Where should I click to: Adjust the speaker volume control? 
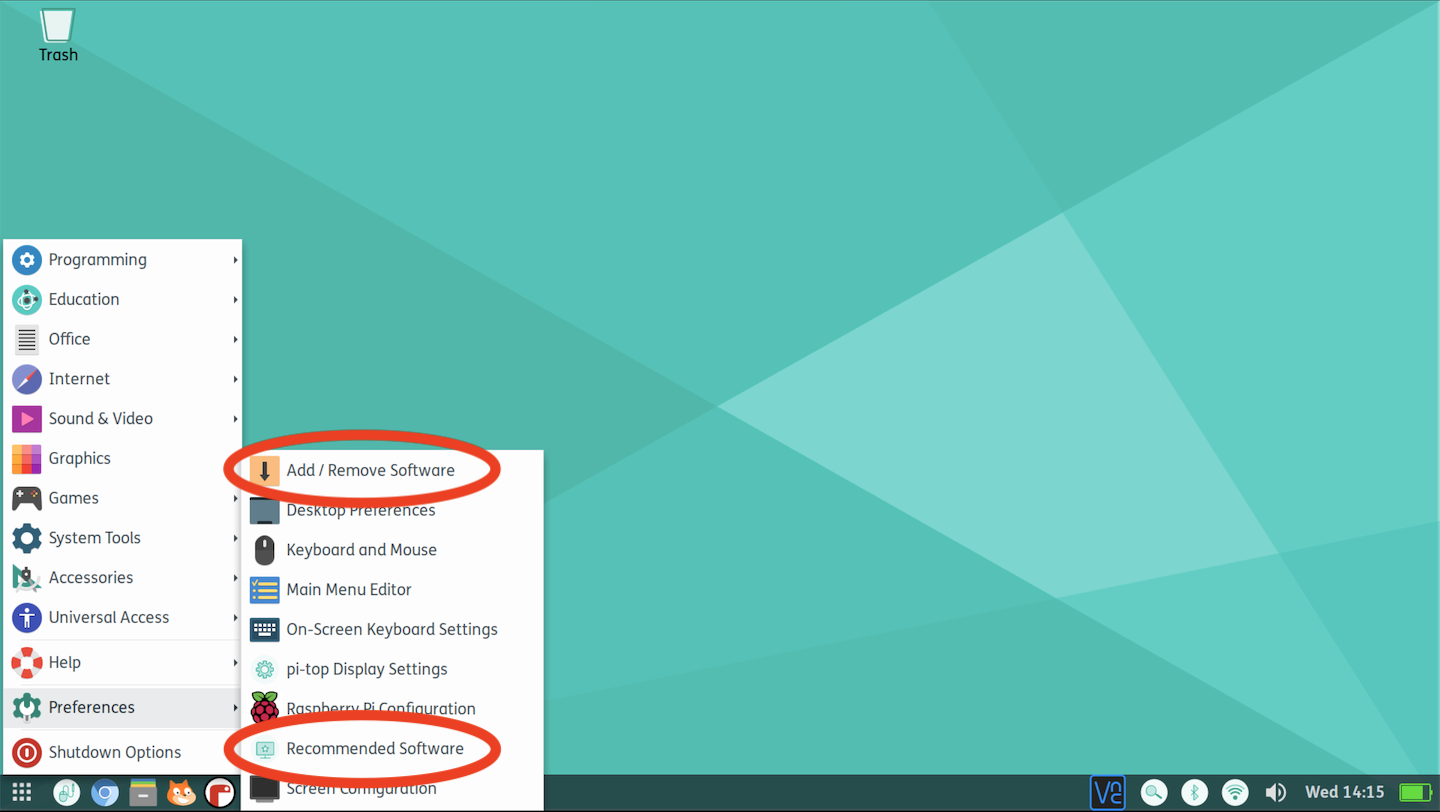click(x=1276, y=793)
